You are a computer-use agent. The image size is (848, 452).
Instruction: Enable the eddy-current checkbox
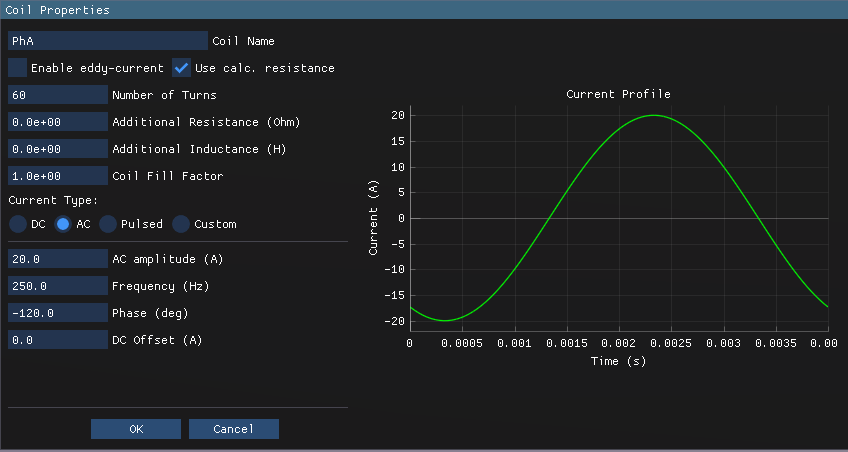click(x=18, y=68)
